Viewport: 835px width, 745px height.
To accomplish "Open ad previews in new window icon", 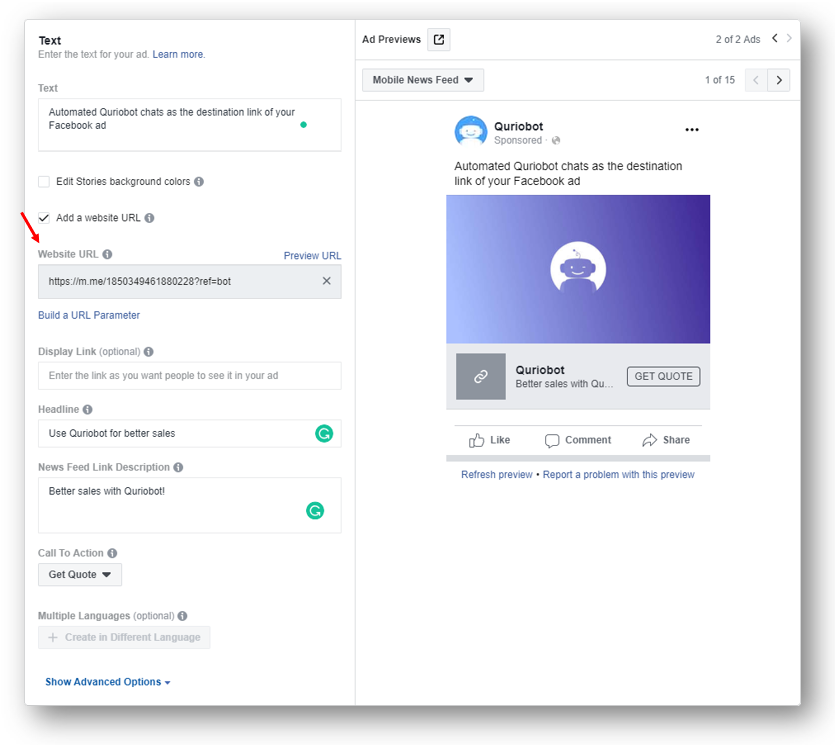I will (439, 39).
